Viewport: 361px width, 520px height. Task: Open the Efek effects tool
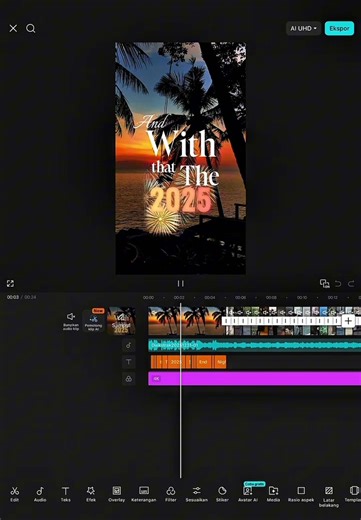(x=91, y=494)
